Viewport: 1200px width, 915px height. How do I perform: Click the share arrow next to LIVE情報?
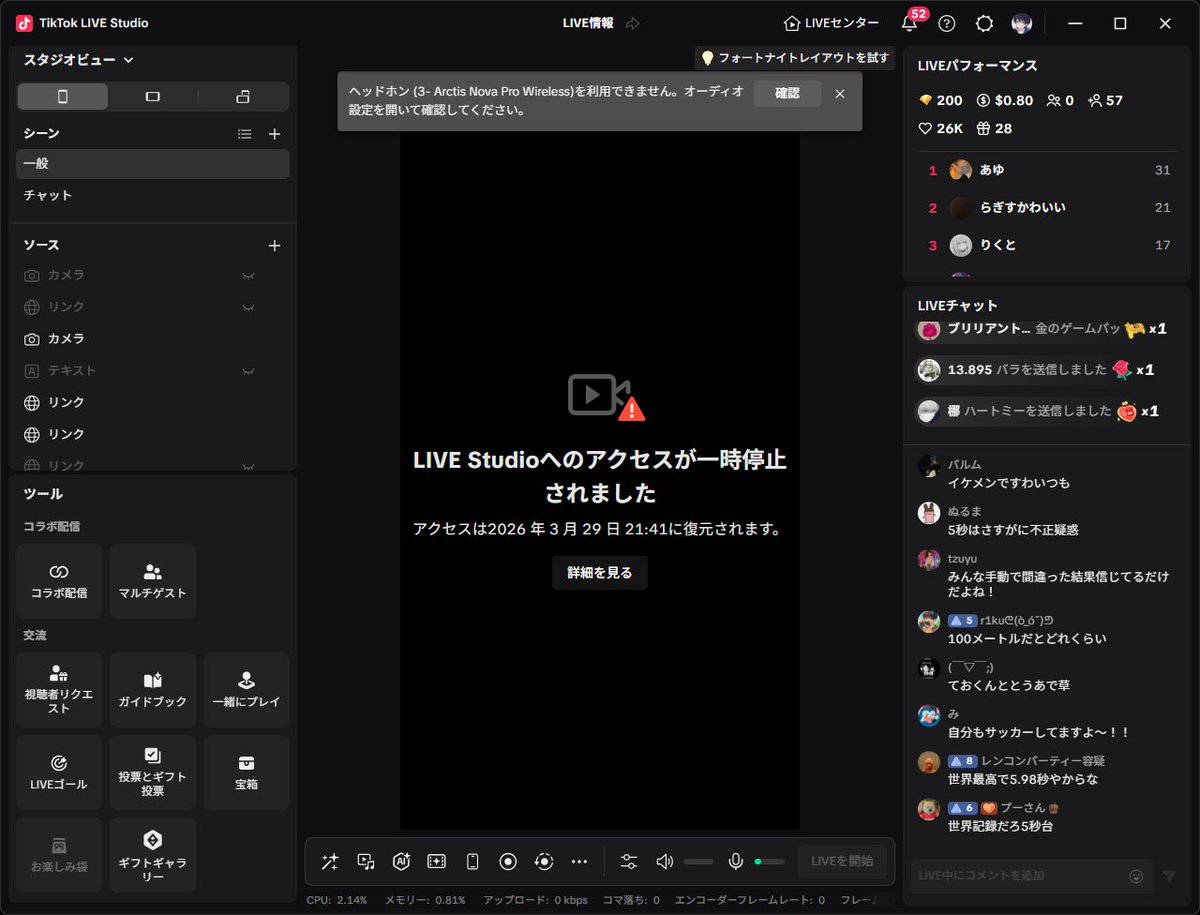633,23
